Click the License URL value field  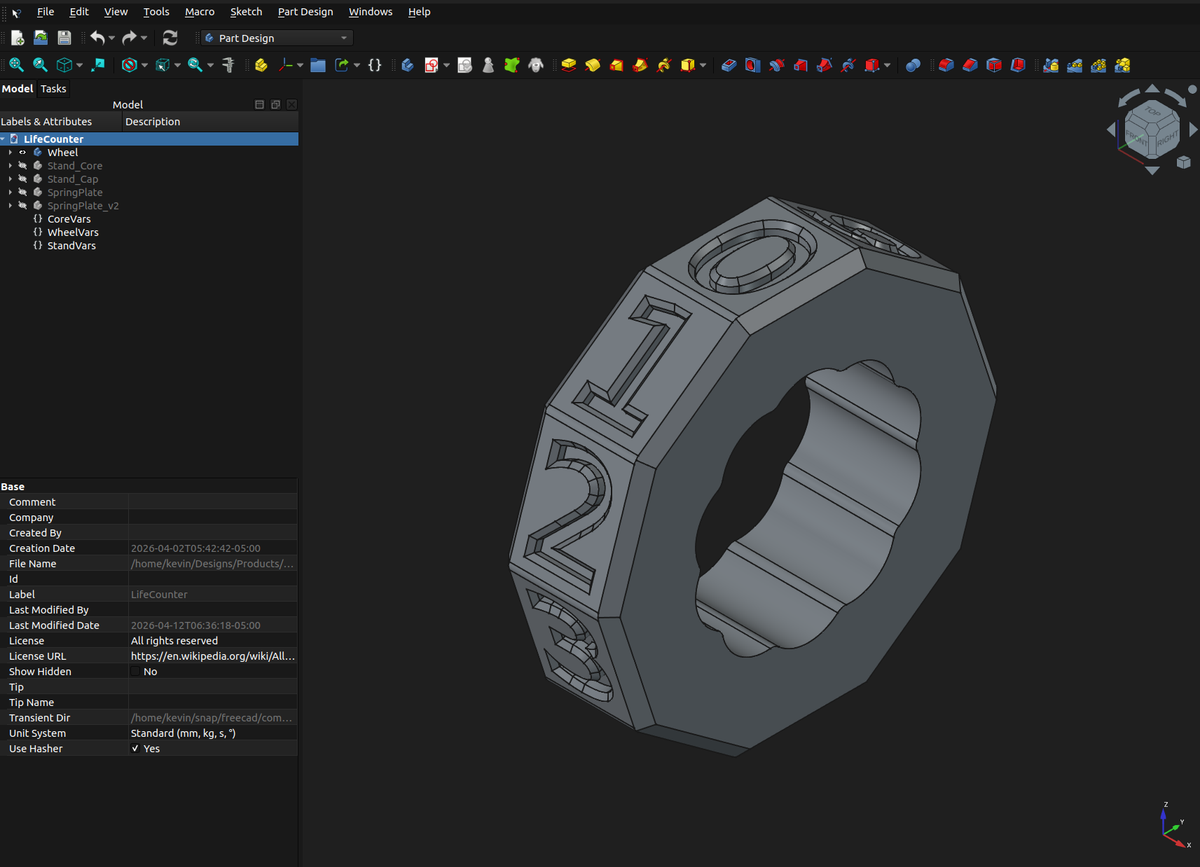click(213, 656)
